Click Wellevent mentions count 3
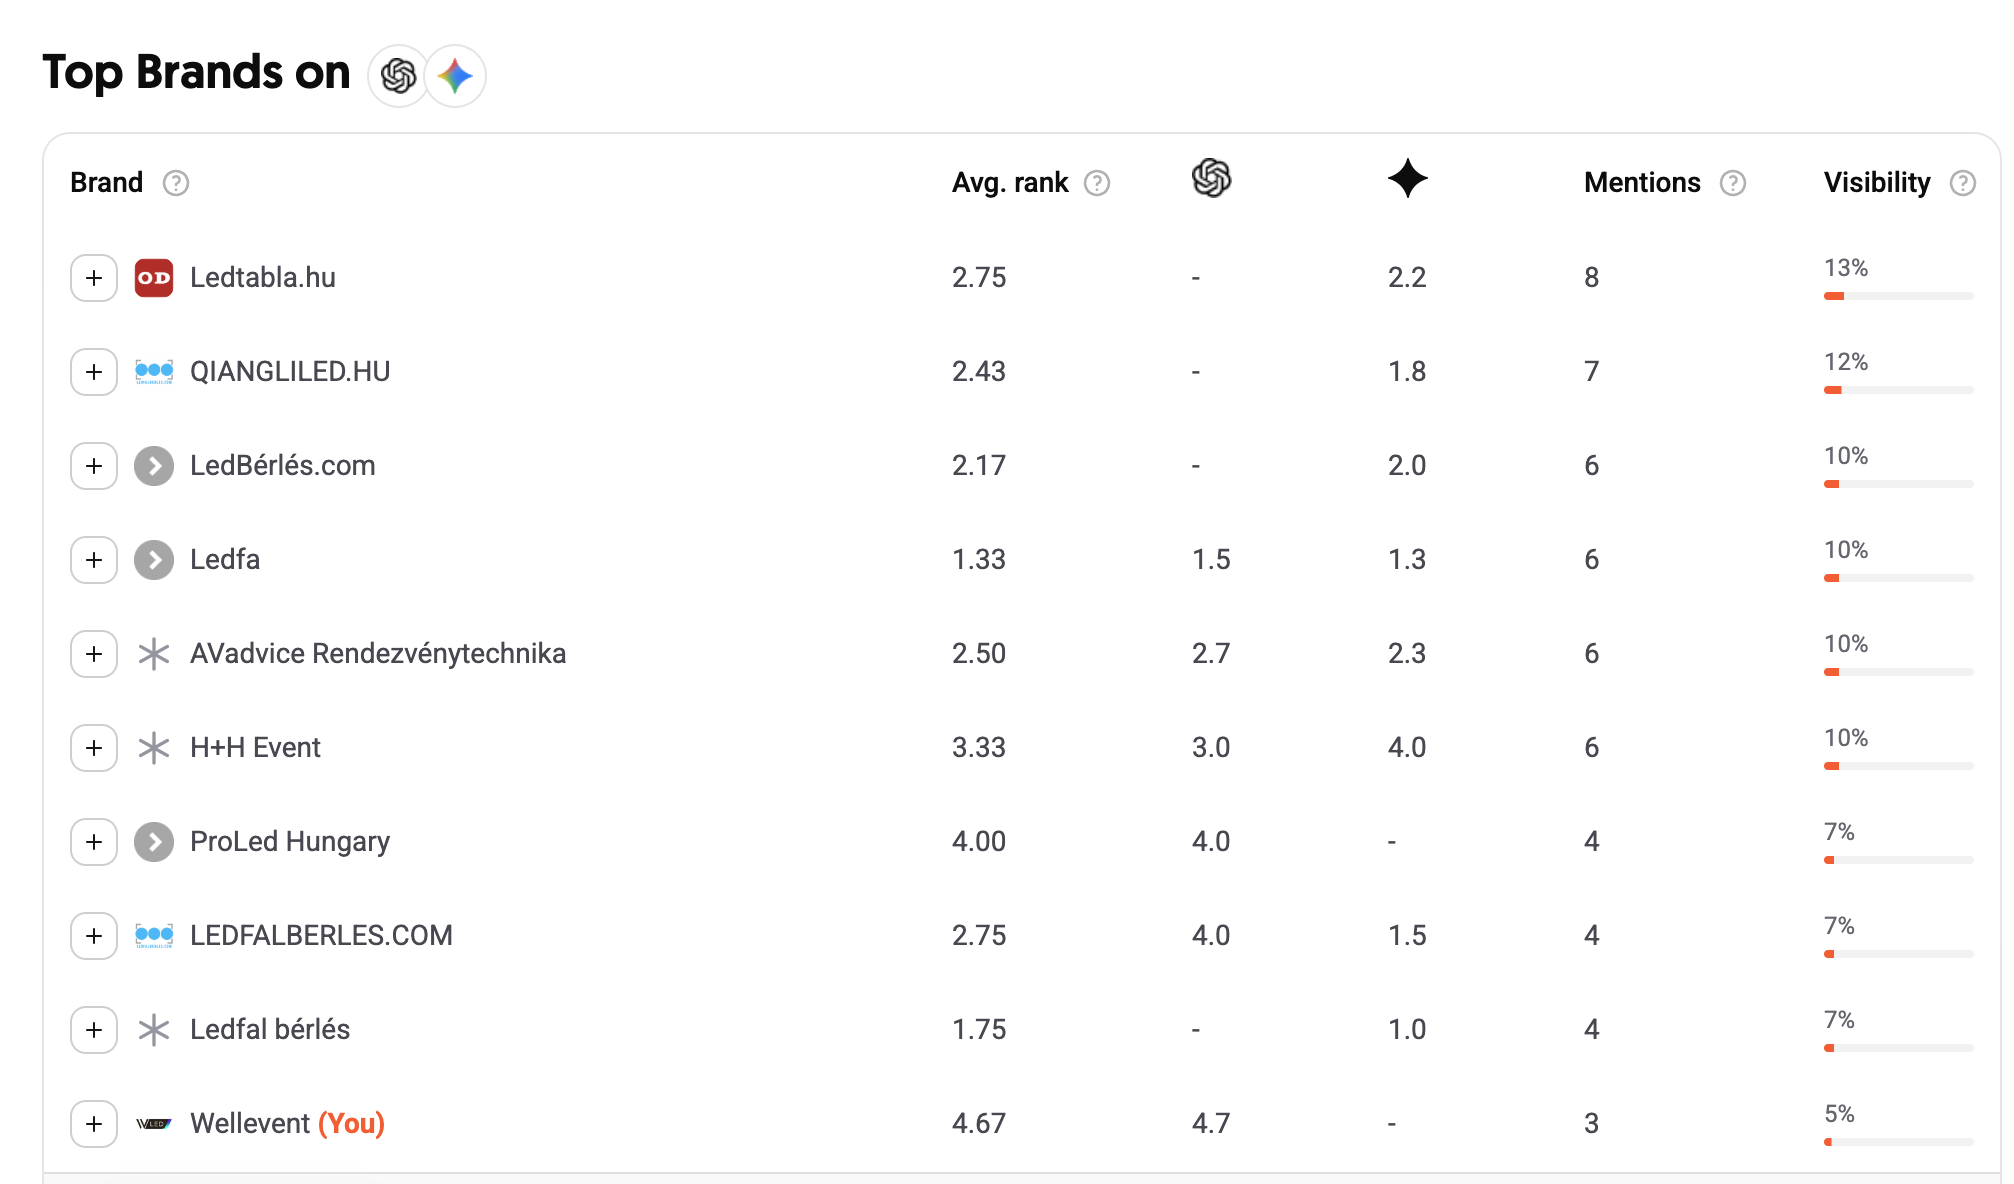The width and height of the screenshot is (2014, 1184). (x=1592, y=1124)
